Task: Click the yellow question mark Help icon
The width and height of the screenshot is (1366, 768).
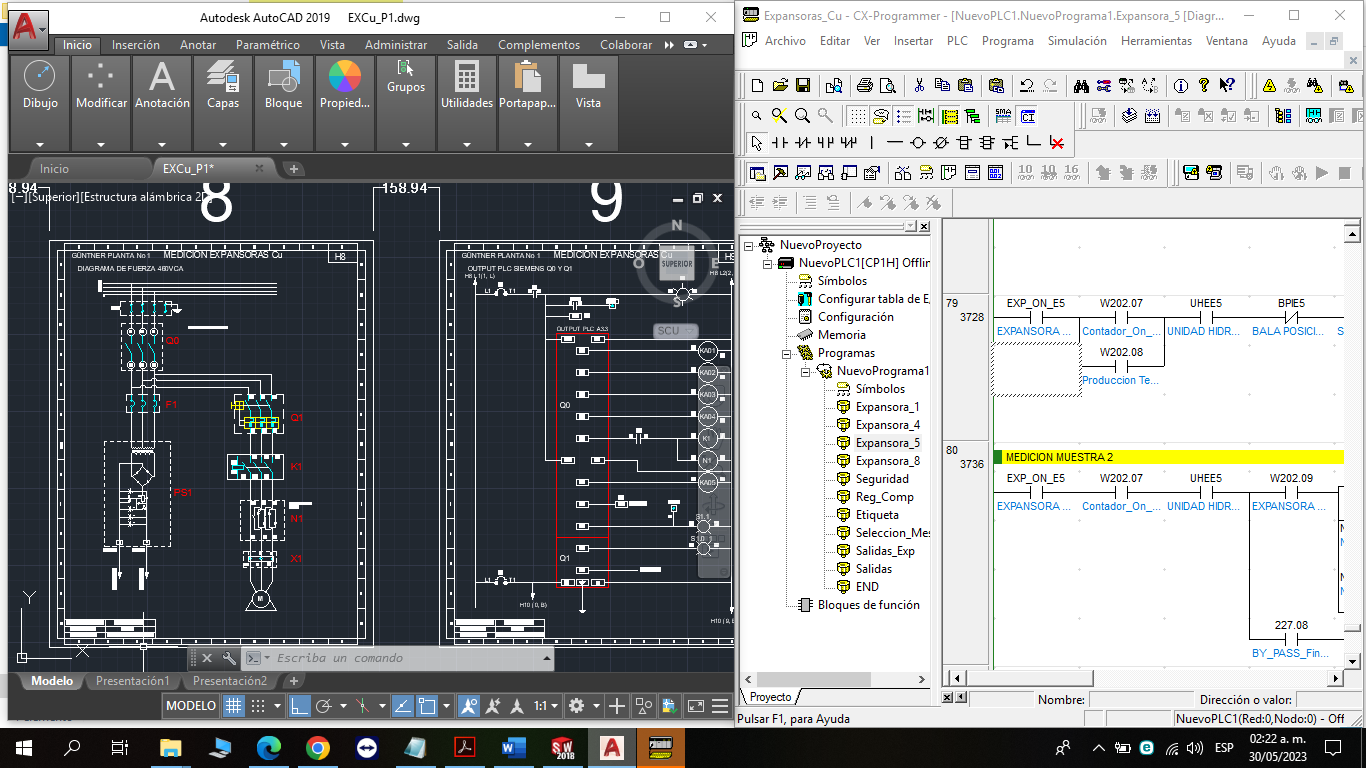Action: point(1204,86)
